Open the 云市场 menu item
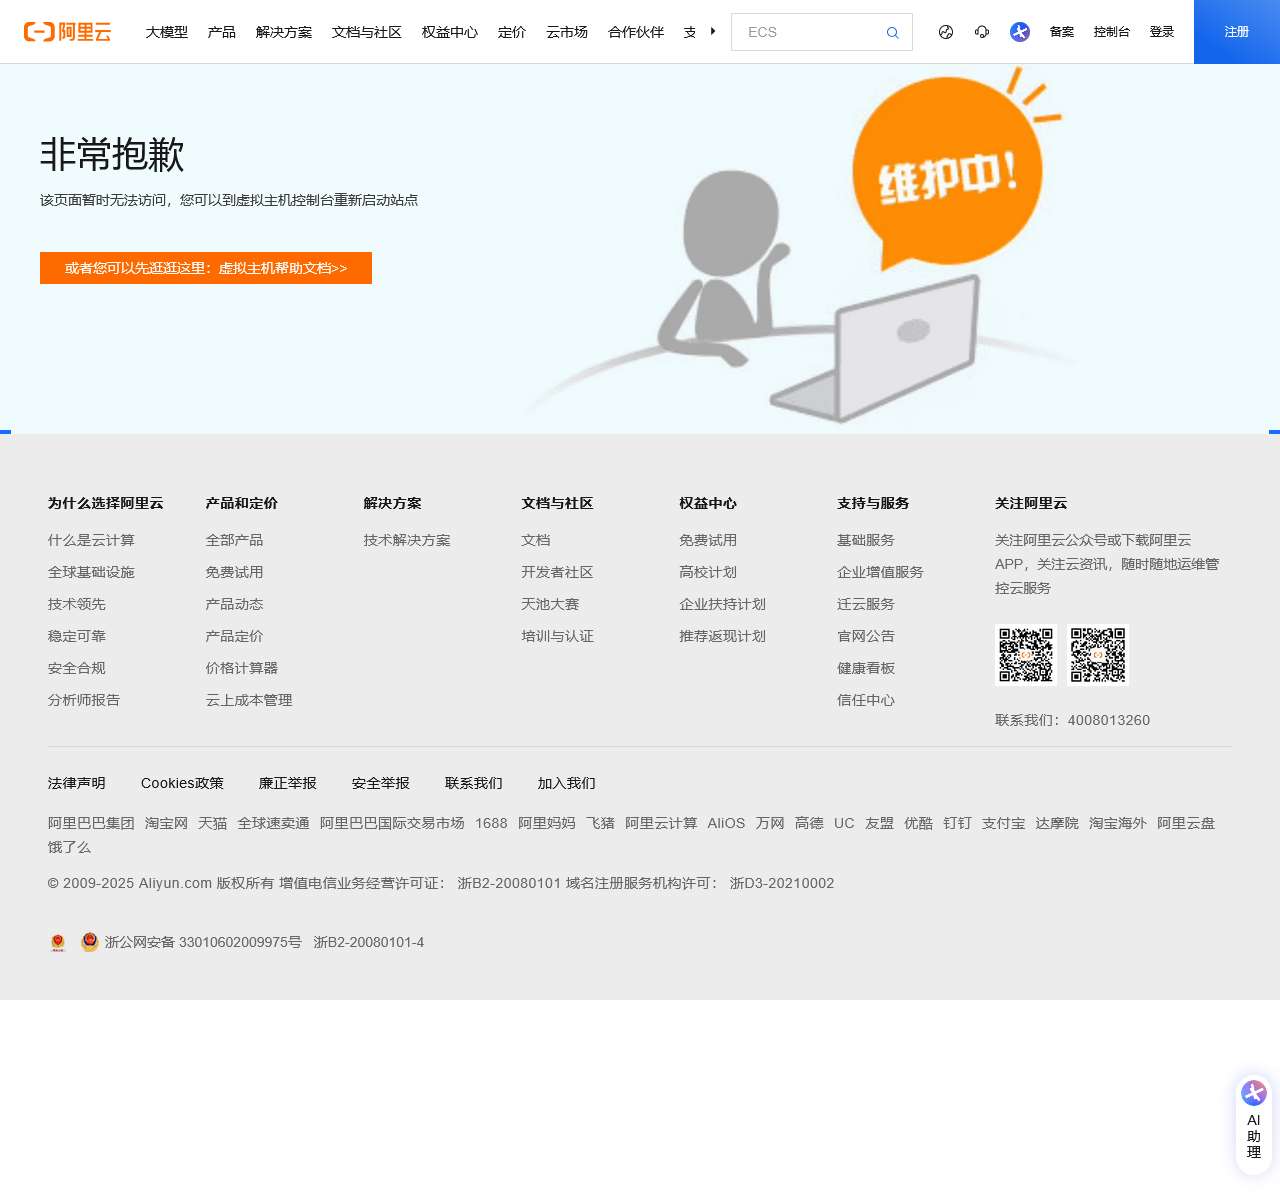This screenshot has width=1280, height=1195. coord(567,32)
